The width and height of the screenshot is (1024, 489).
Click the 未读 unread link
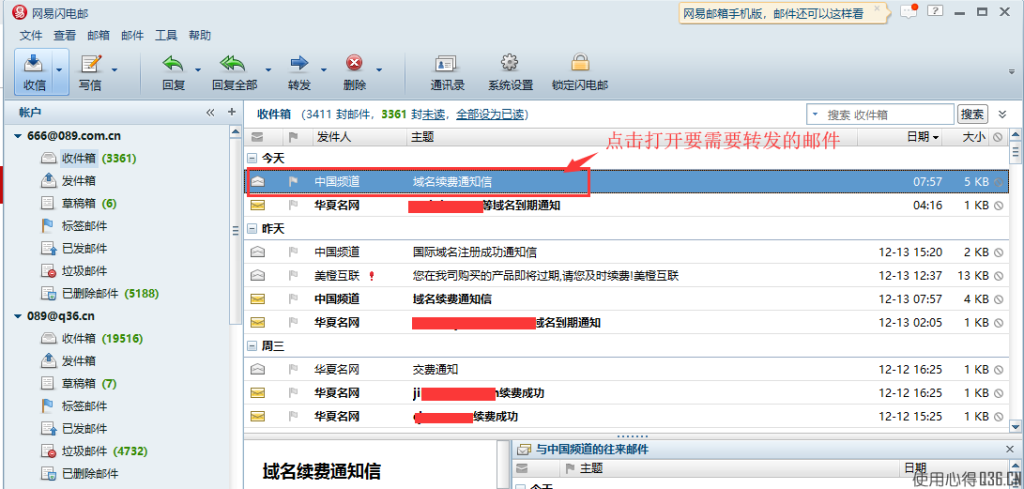tap(434, 114)
